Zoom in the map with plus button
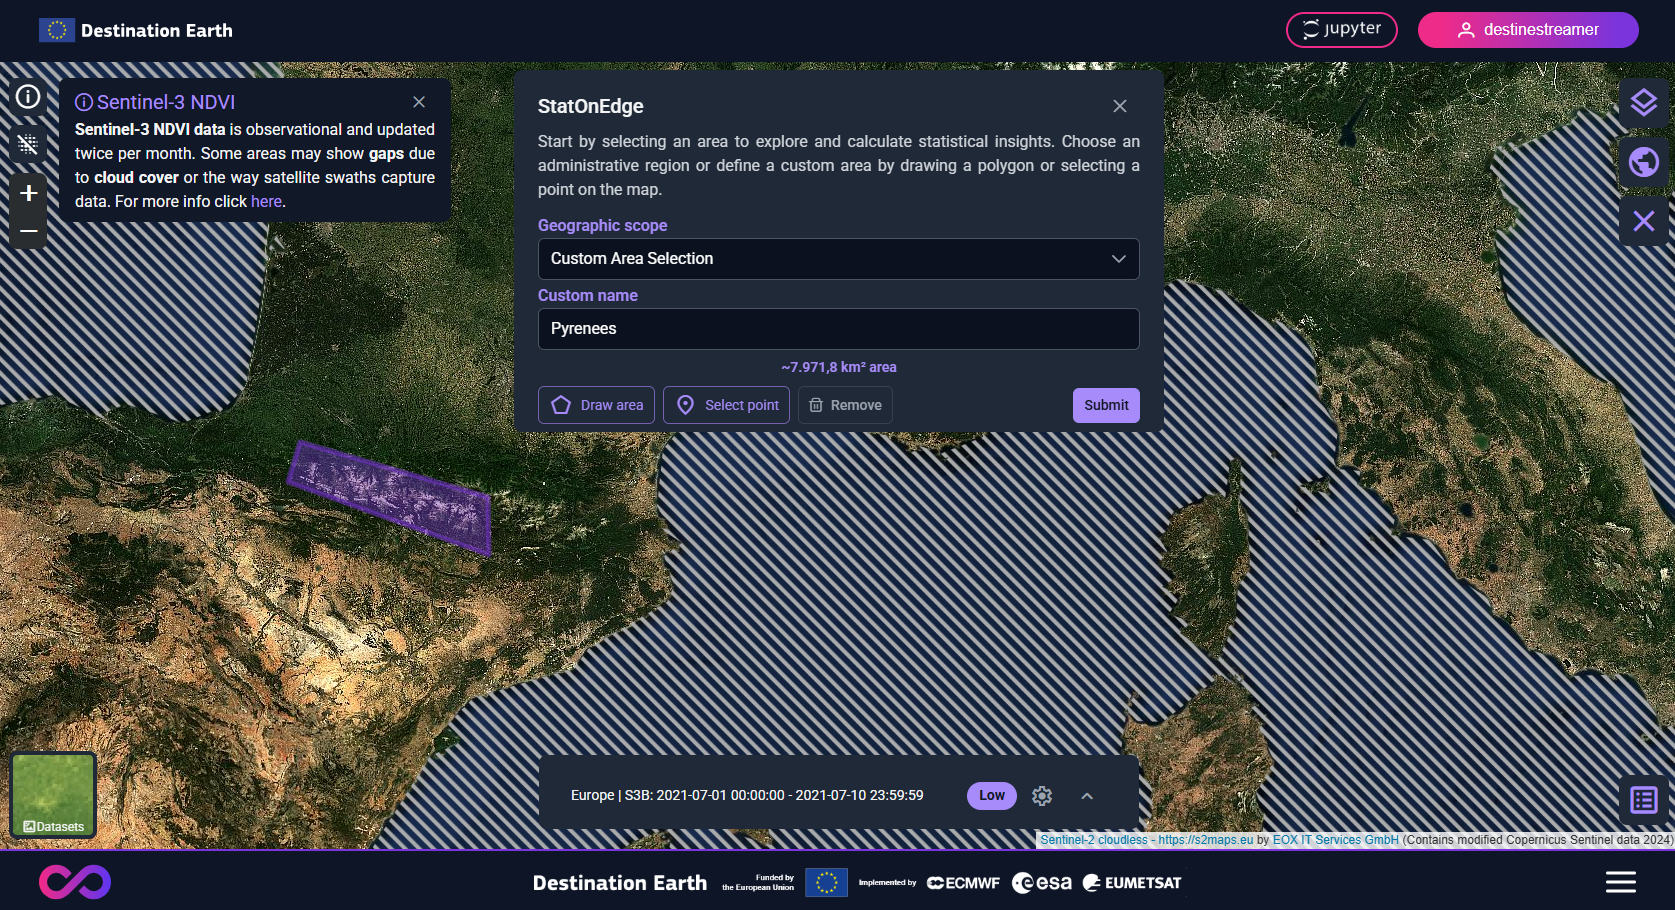The width and height of the screenshot is (1675, 910). pyautogui.click(x=28, y=193)
